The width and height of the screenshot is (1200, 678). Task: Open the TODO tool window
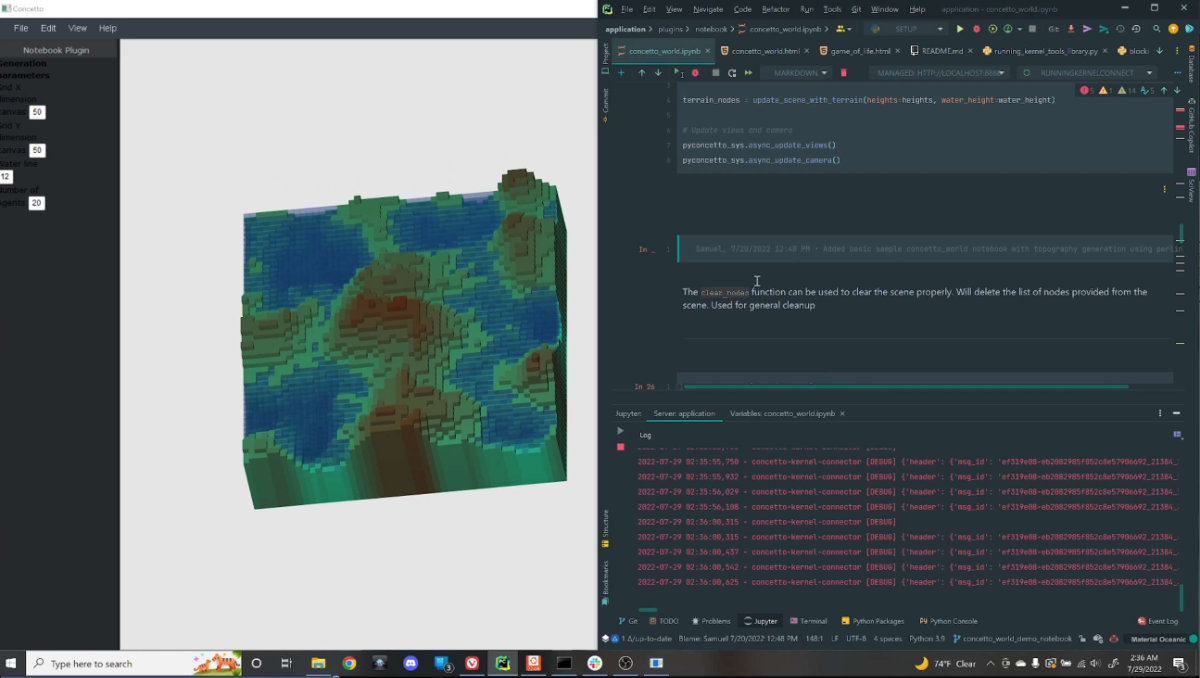coord(663,621)
